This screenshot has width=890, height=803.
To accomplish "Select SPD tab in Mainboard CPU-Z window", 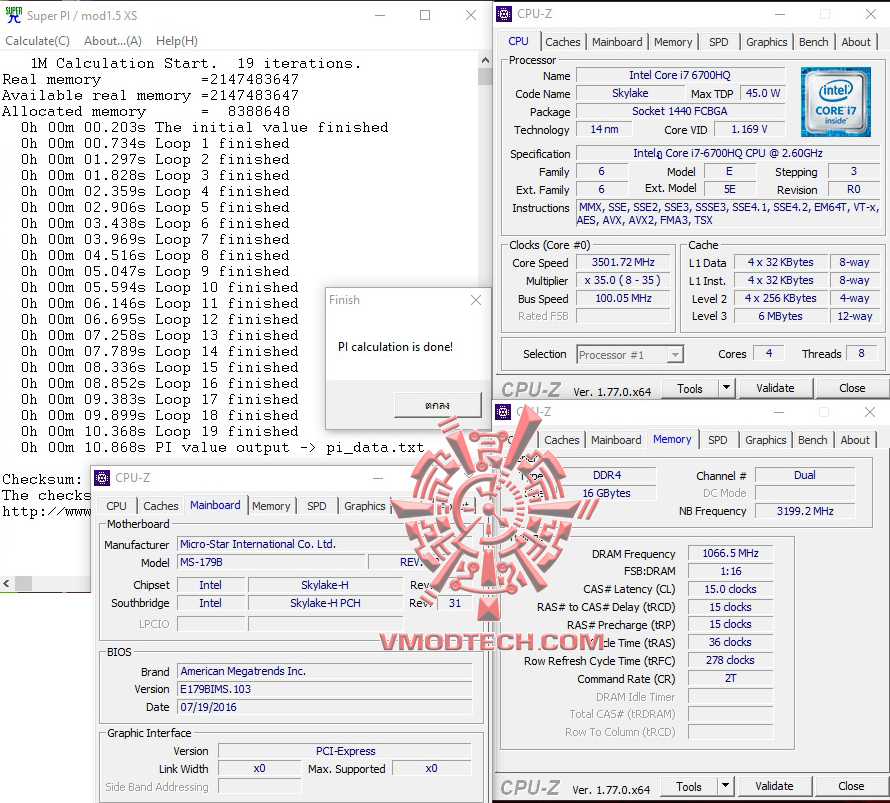I will [316, 506].
